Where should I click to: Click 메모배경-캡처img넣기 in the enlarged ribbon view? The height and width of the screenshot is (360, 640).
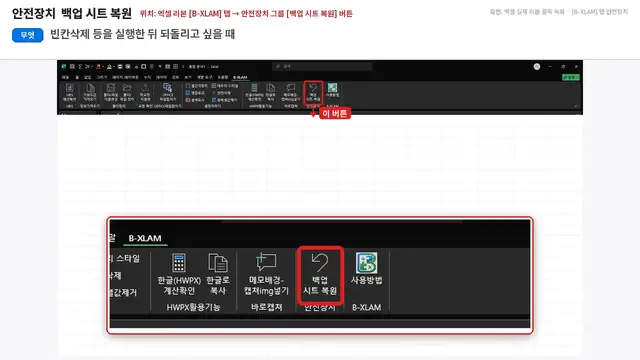click(x=266, y=274)
